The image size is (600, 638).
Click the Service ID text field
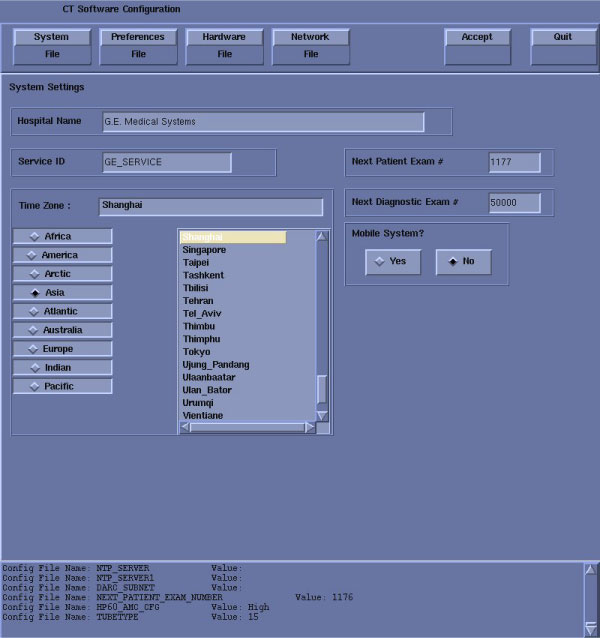(x=167, y=162)
